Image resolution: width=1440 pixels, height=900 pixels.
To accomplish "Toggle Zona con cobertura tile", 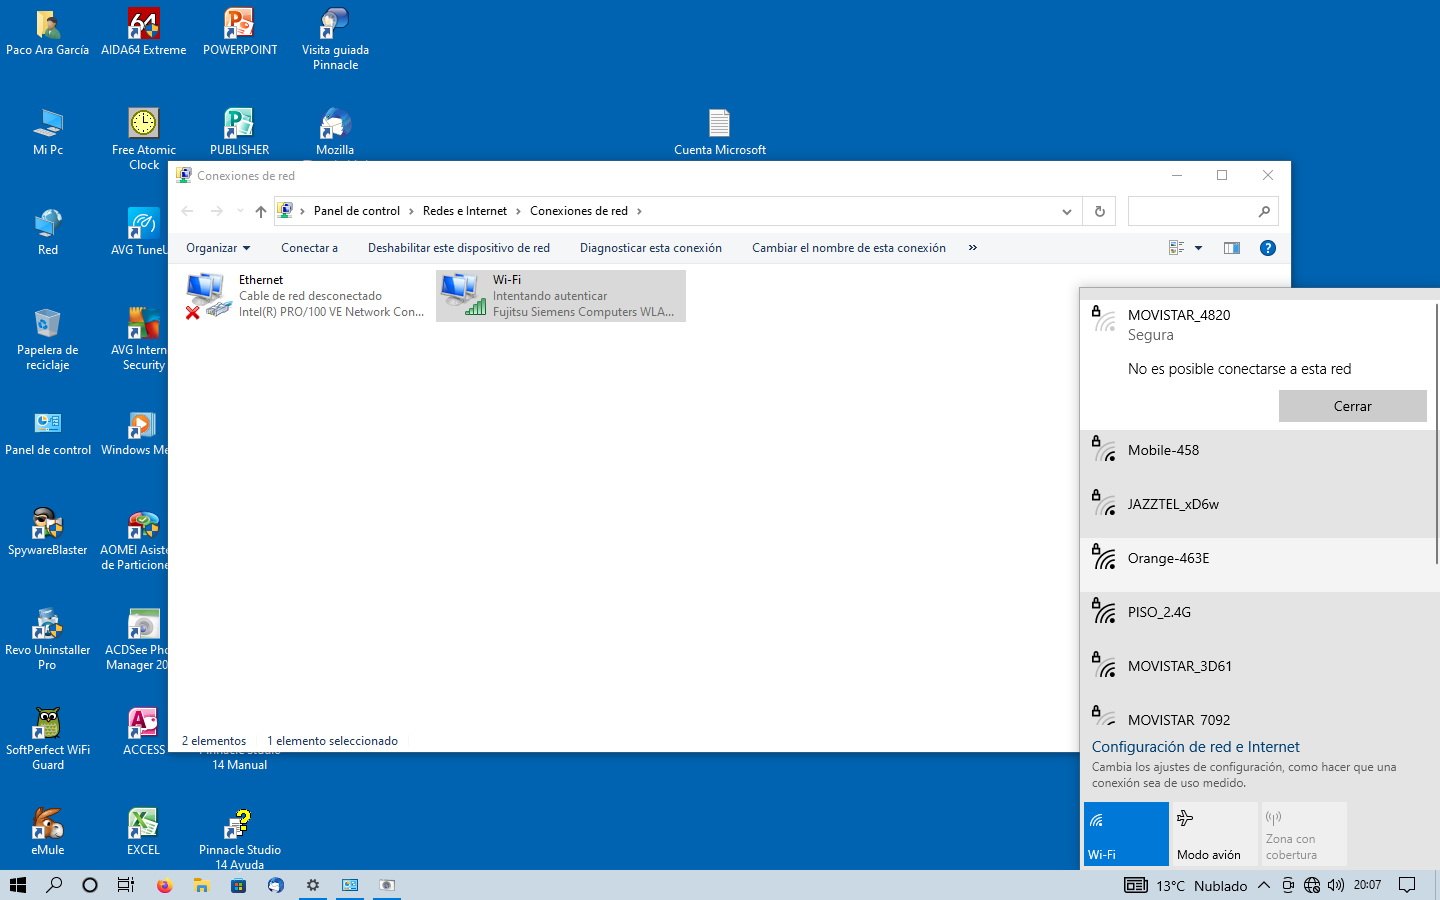I will click(x=1304, y=834).
